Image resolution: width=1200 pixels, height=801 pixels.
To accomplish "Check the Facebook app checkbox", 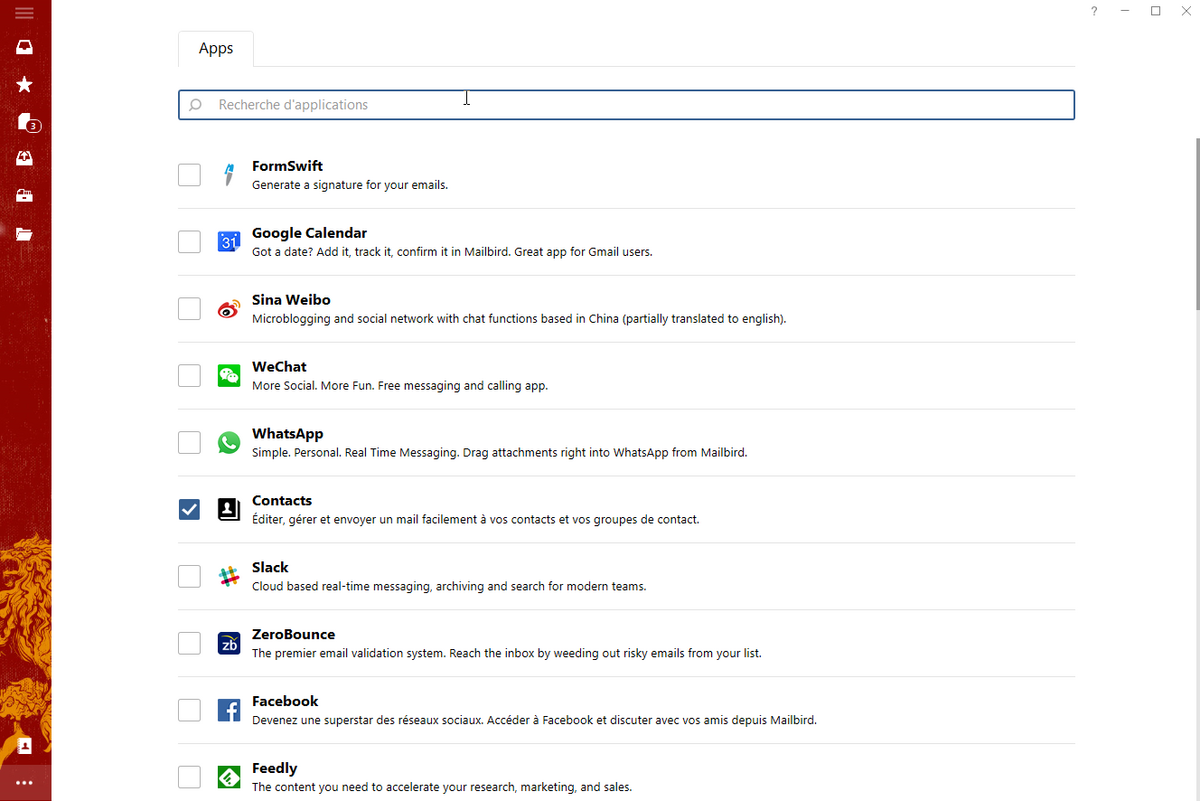I will pos(189,711).
